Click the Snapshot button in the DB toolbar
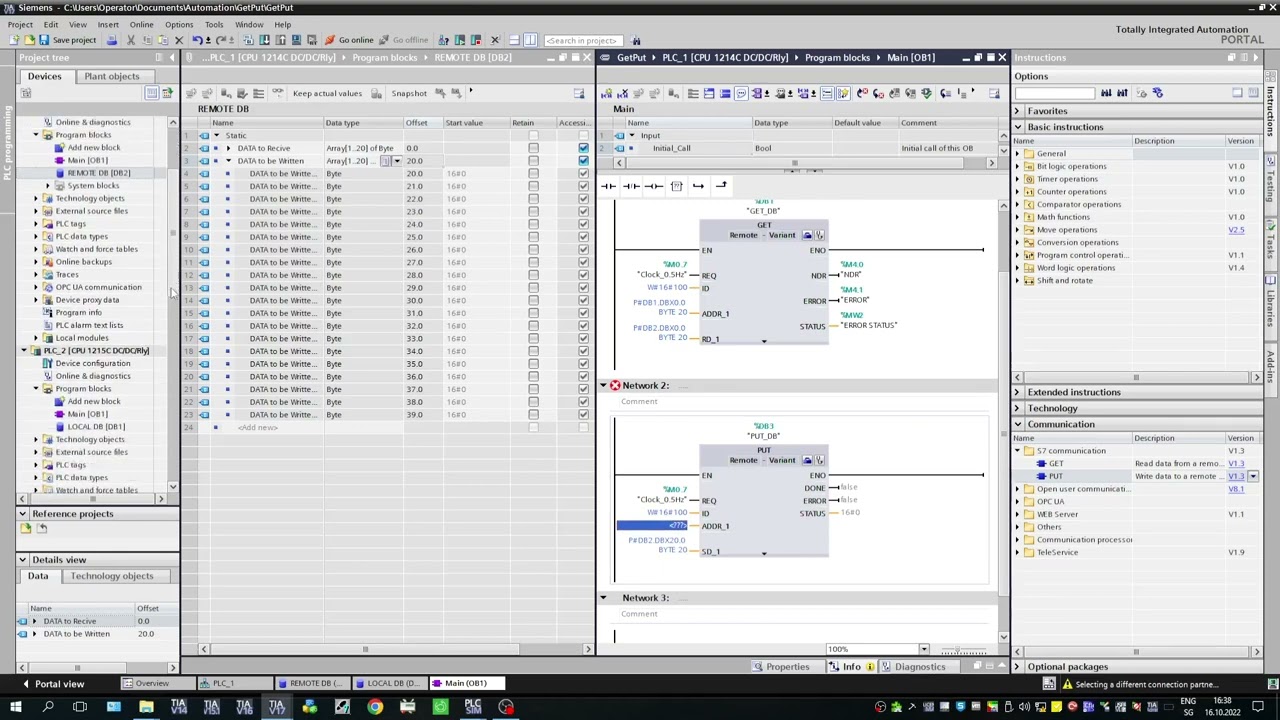This screenshot has height=720, width=1280. coord(409,93)
